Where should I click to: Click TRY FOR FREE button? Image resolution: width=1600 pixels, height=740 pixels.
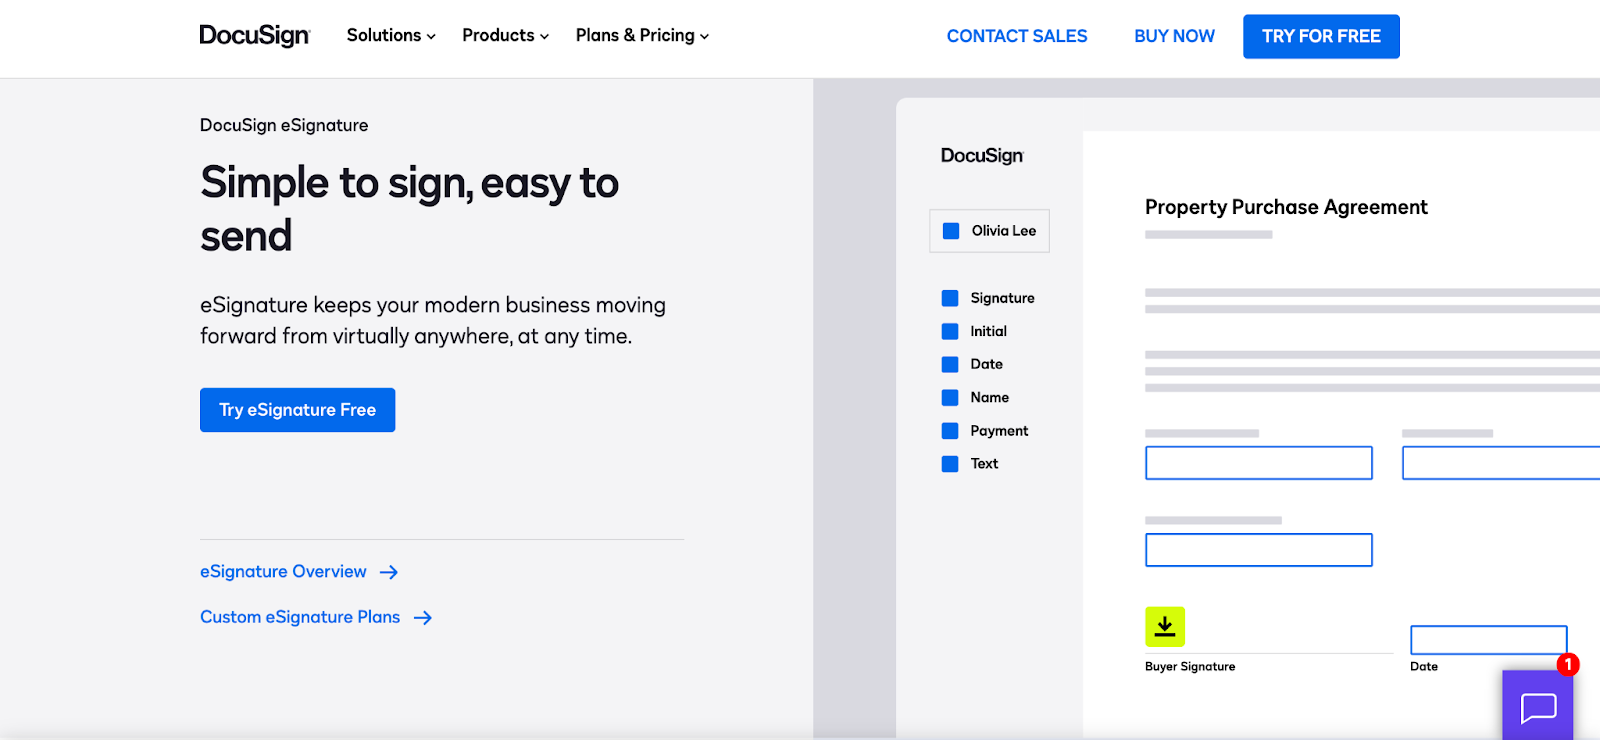pyautogui.click(x=1321, y=36)
